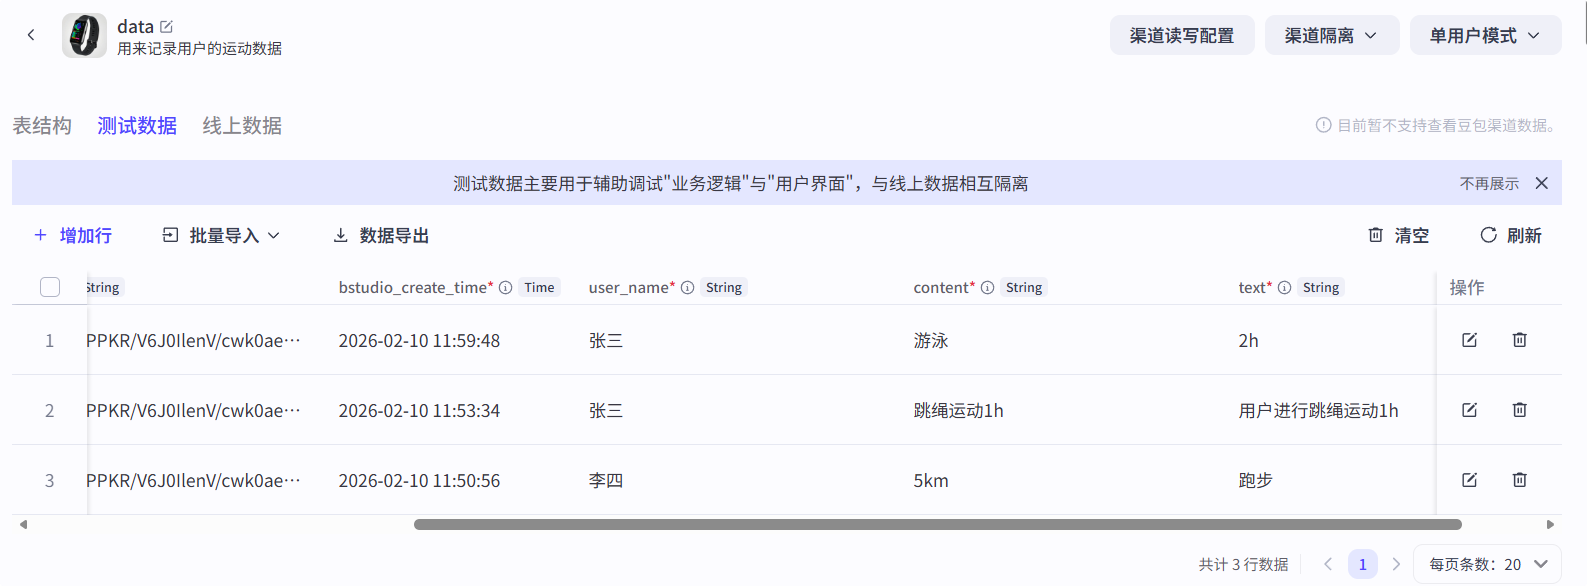The image size is (1587, 586).
Task: Click the cell 2026-02-10 11:59:48
Action: coord(419,341)
